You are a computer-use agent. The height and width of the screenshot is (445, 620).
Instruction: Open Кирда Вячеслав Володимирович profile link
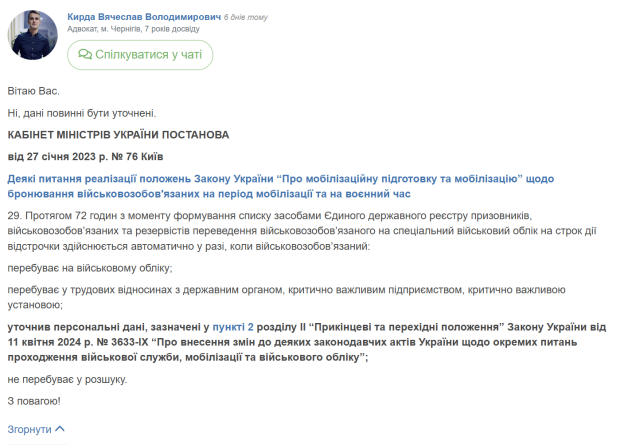[144, 17]
